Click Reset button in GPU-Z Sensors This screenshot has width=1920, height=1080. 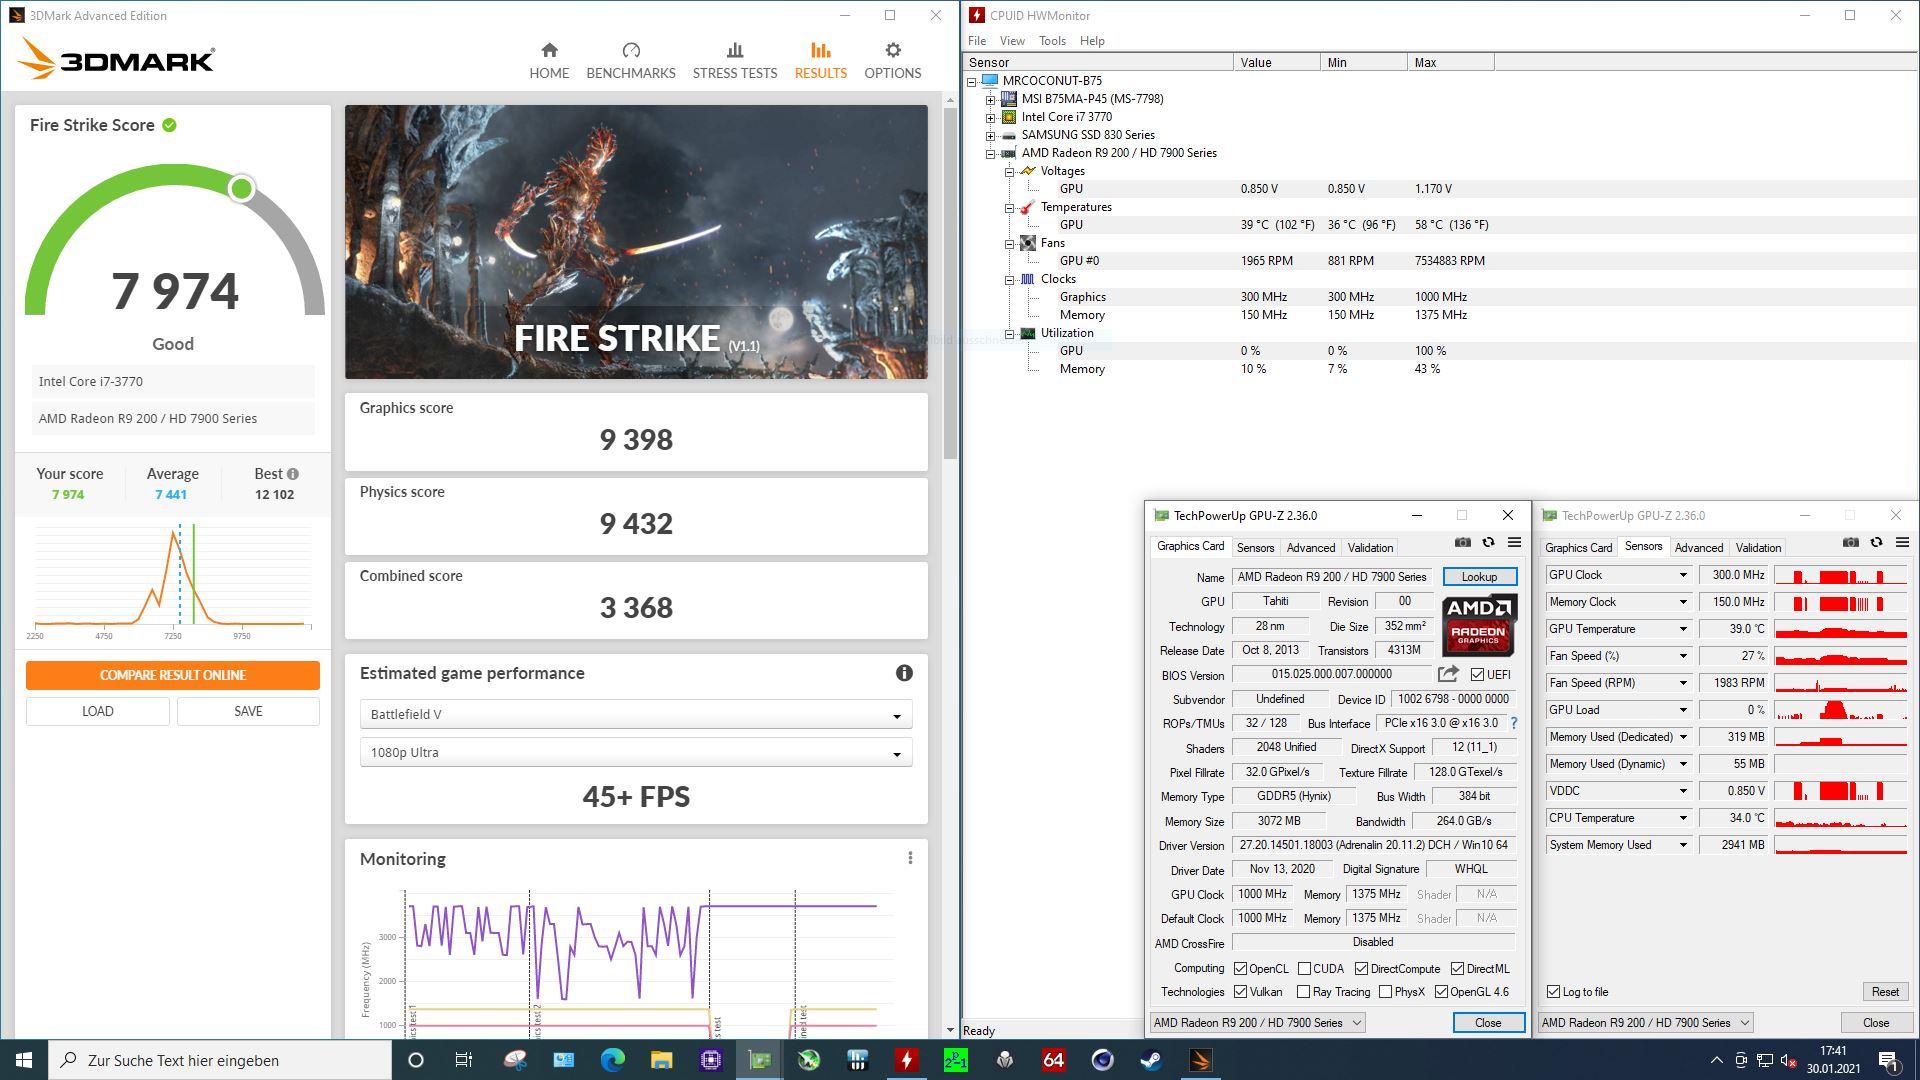click(x=1885, y=992)
